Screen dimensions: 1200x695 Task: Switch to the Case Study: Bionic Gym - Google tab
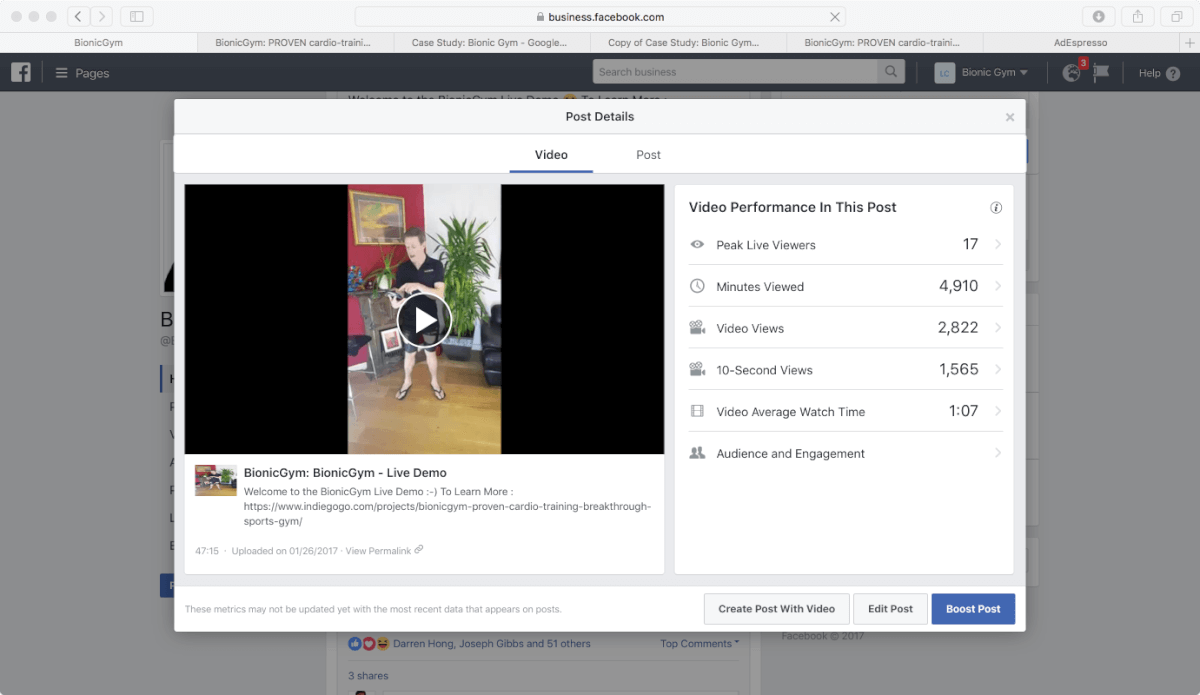(x=490, y=43)
